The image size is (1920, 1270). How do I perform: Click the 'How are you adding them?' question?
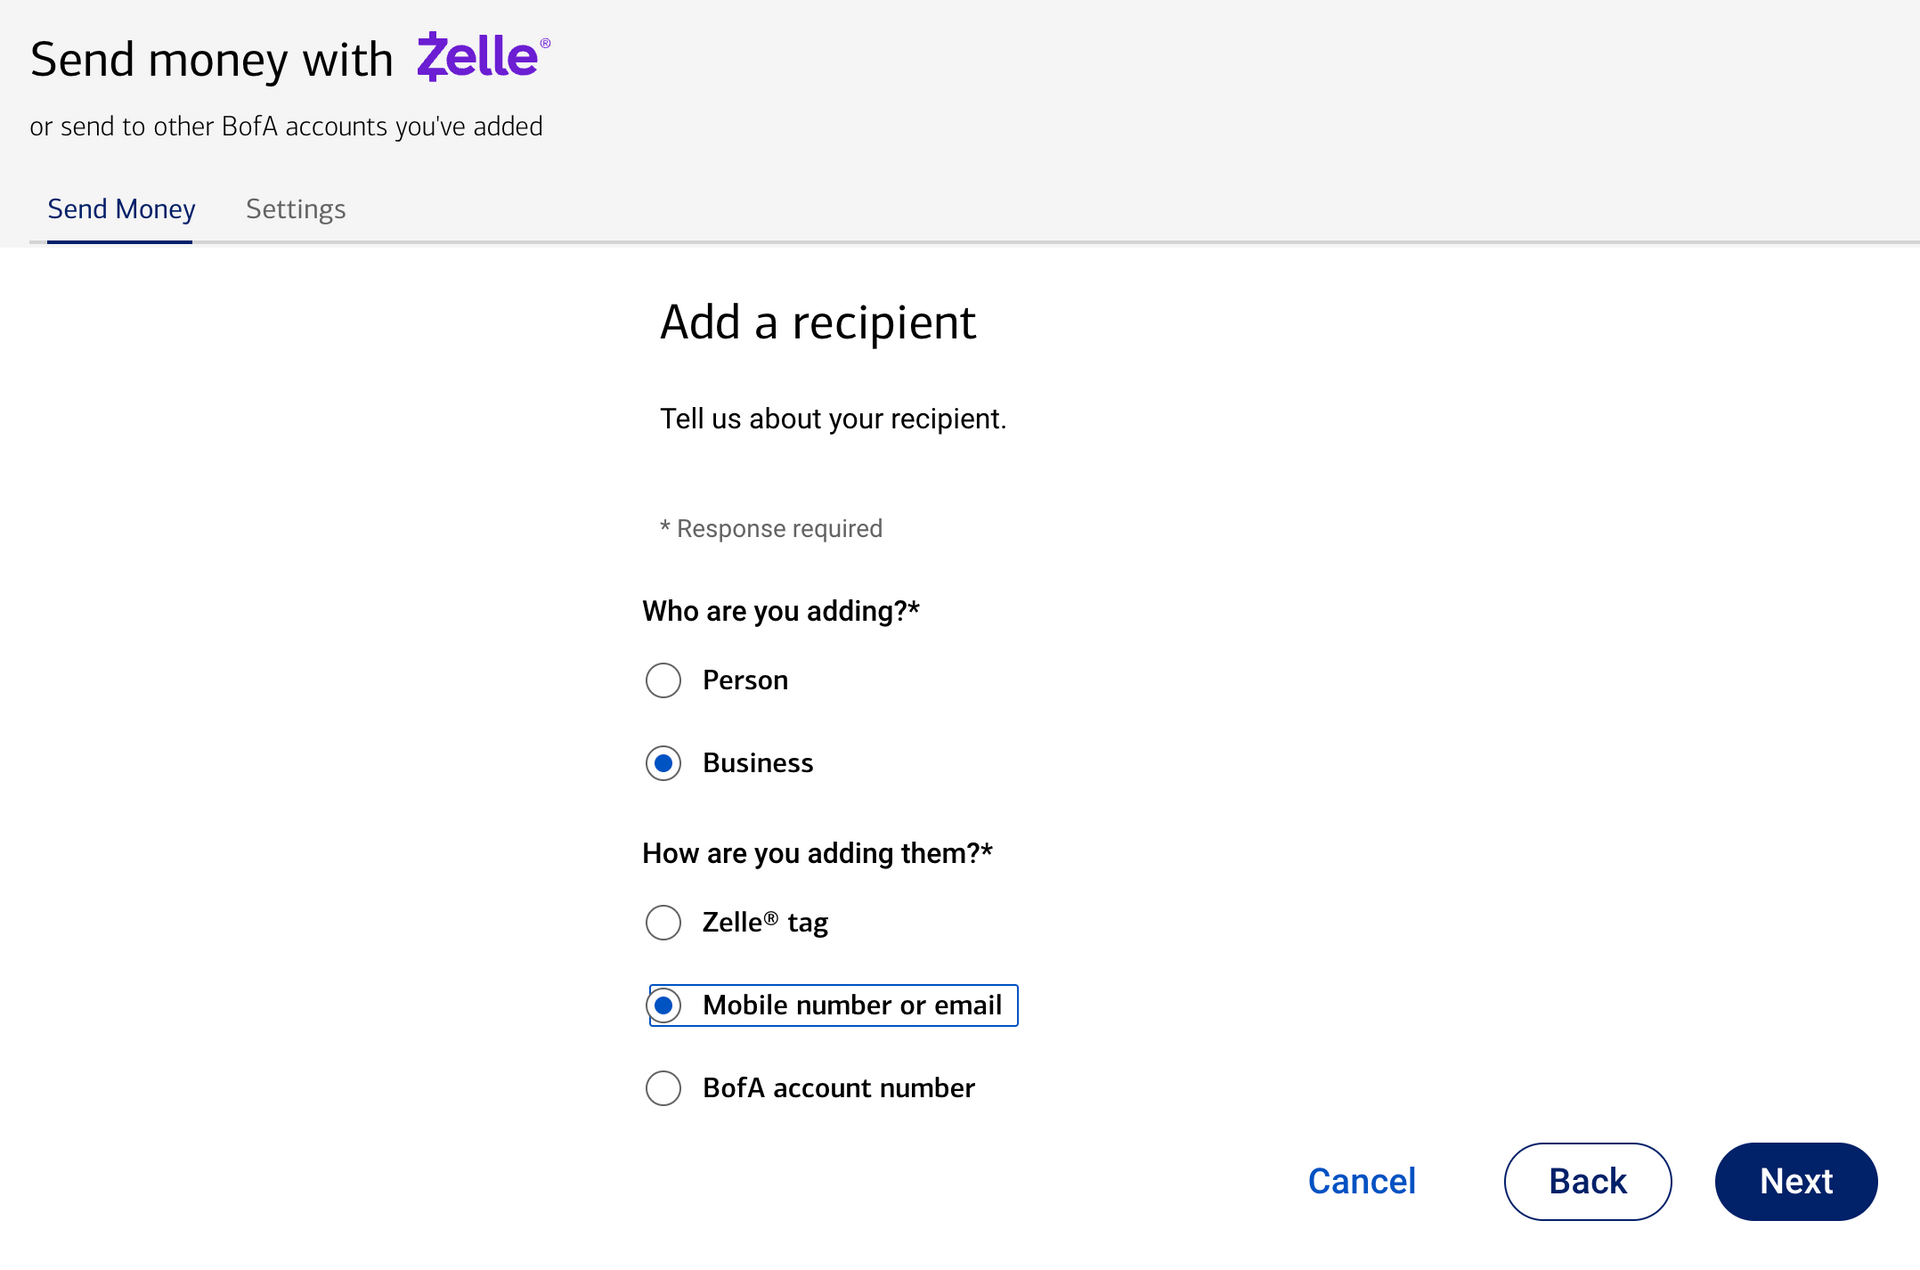(816, 853)
